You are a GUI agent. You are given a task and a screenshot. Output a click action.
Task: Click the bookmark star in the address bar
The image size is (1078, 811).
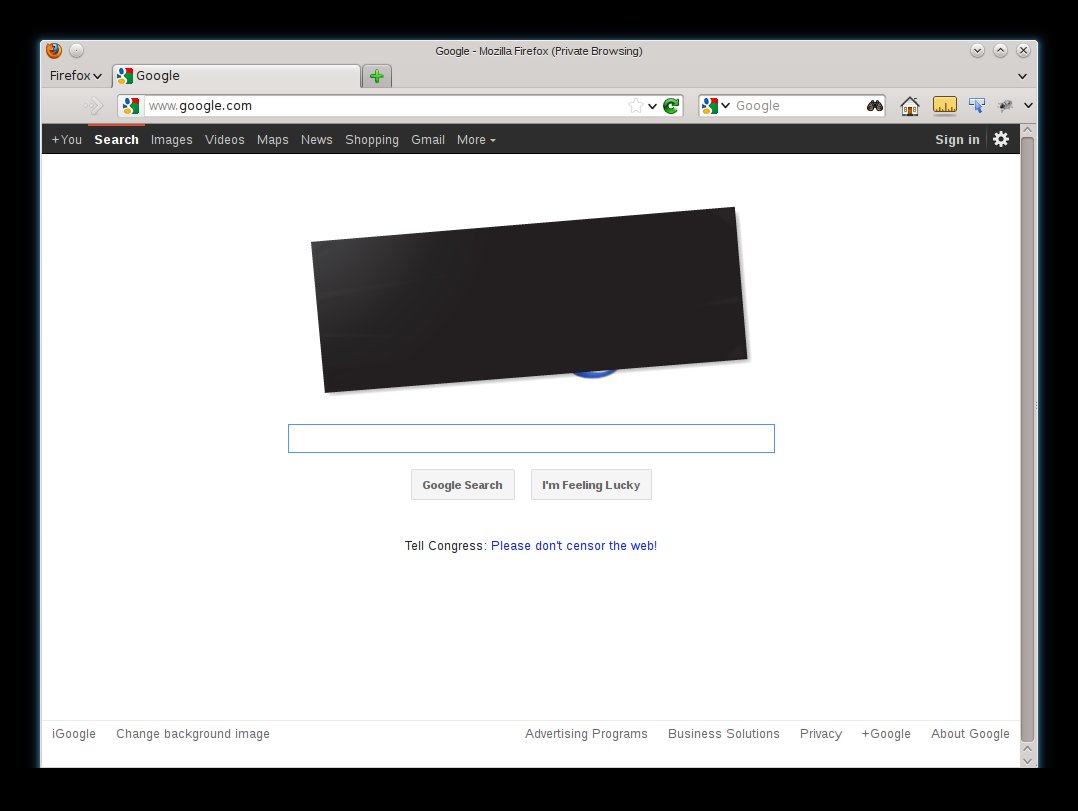point(635,106)
